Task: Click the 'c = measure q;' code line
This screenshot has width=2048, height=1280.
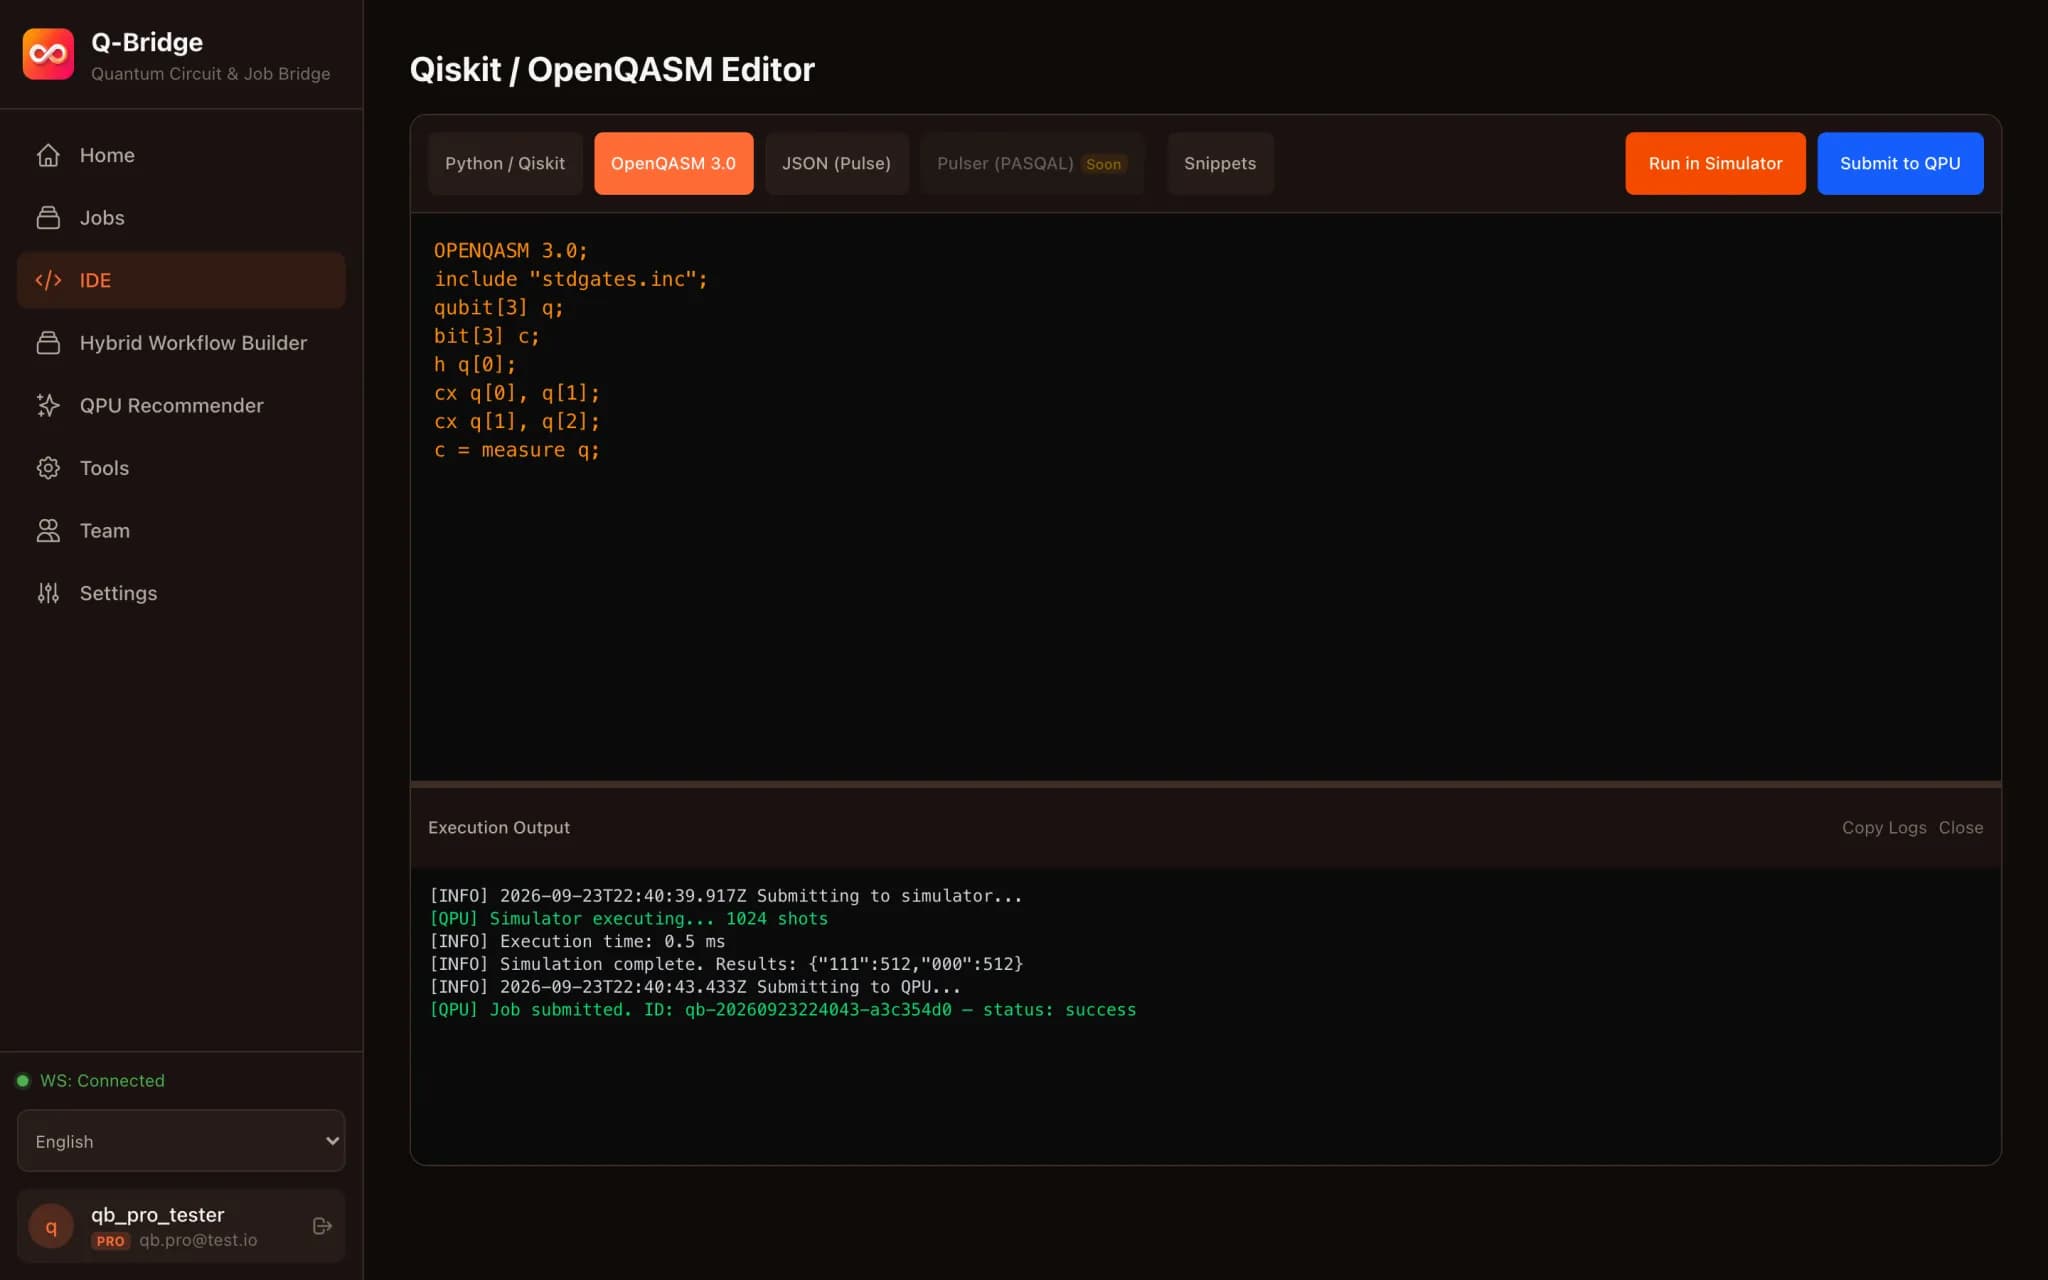Action: click(516, 450)
